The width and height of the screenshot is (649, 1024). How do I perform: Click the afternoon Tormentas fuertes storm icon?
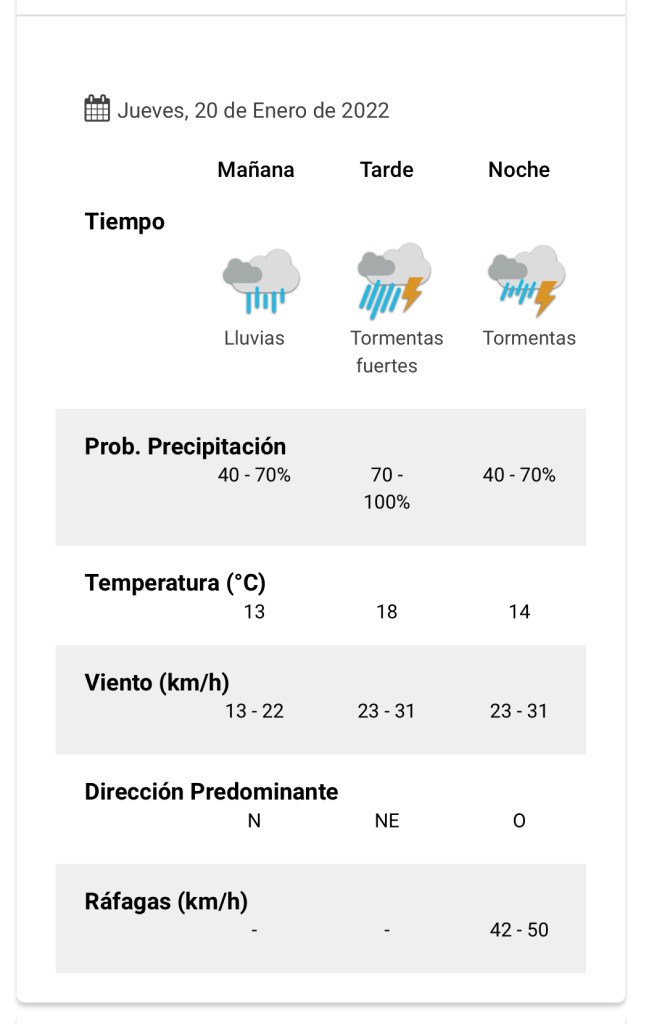click(x=392, y=281)
